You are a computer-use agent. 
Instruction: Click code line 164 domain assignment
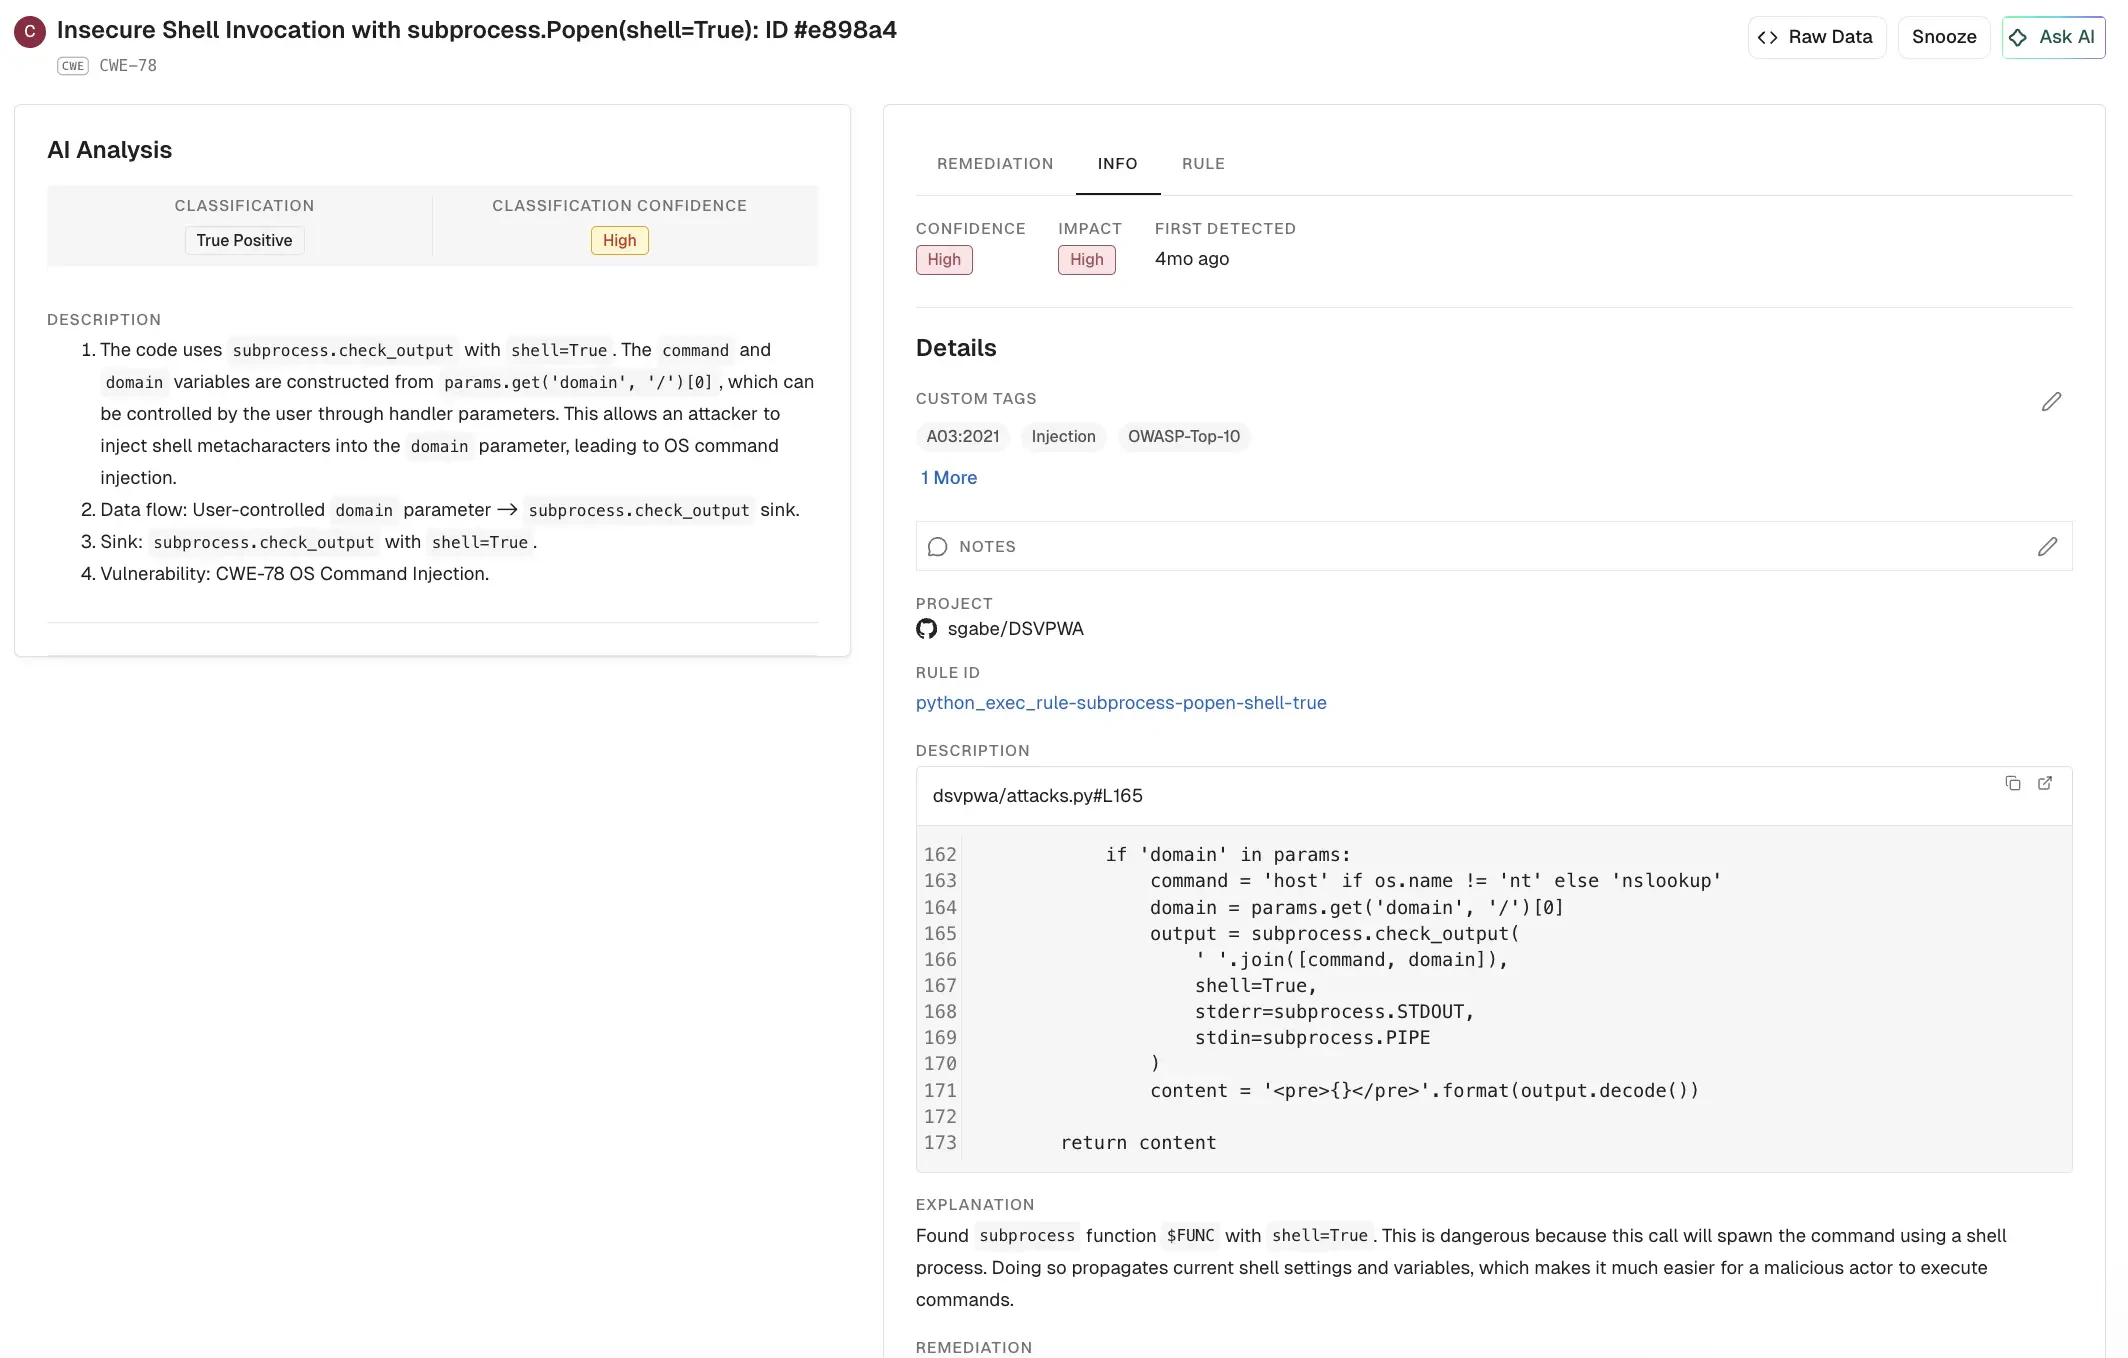[1356, 907]
